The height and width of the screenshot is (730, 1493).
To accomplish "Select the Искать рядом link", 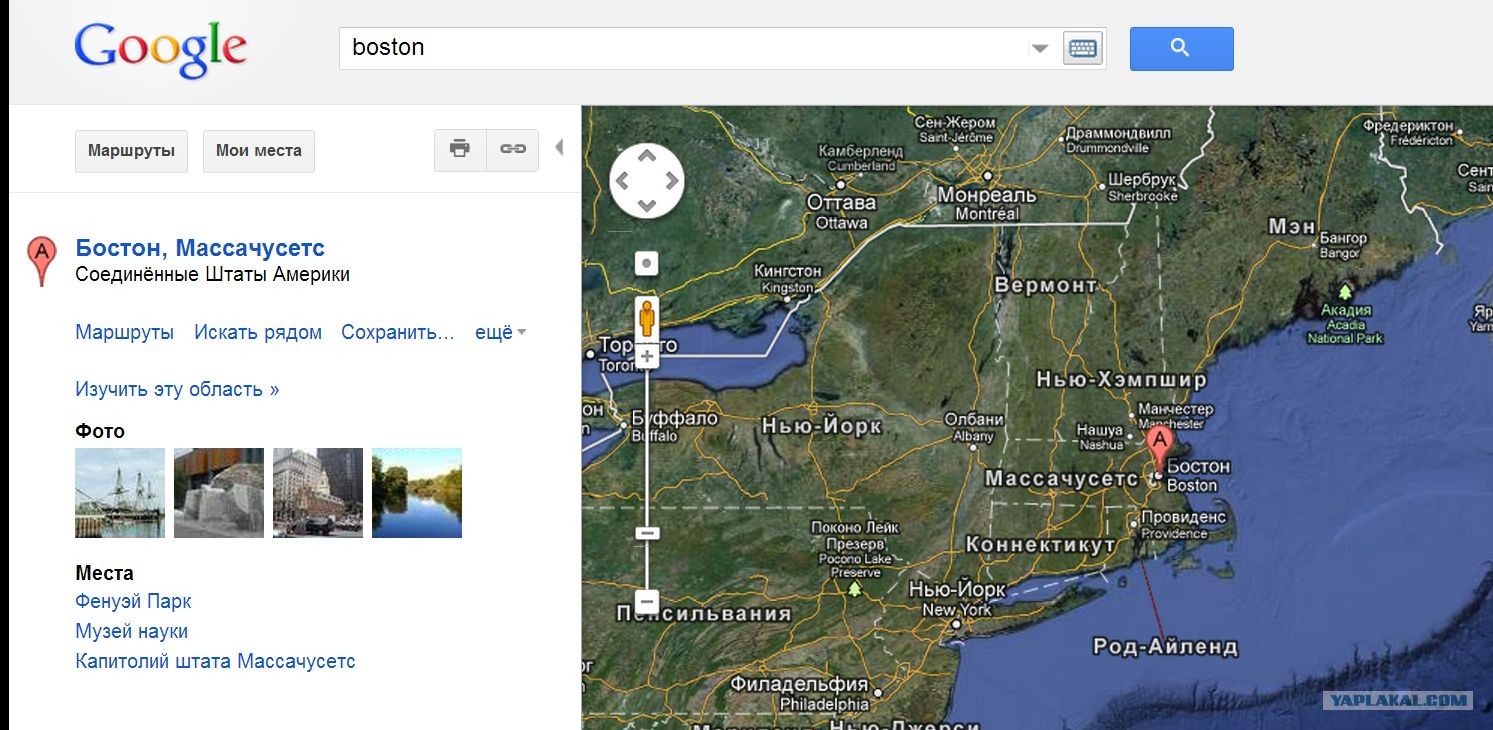I will (258, 332).
